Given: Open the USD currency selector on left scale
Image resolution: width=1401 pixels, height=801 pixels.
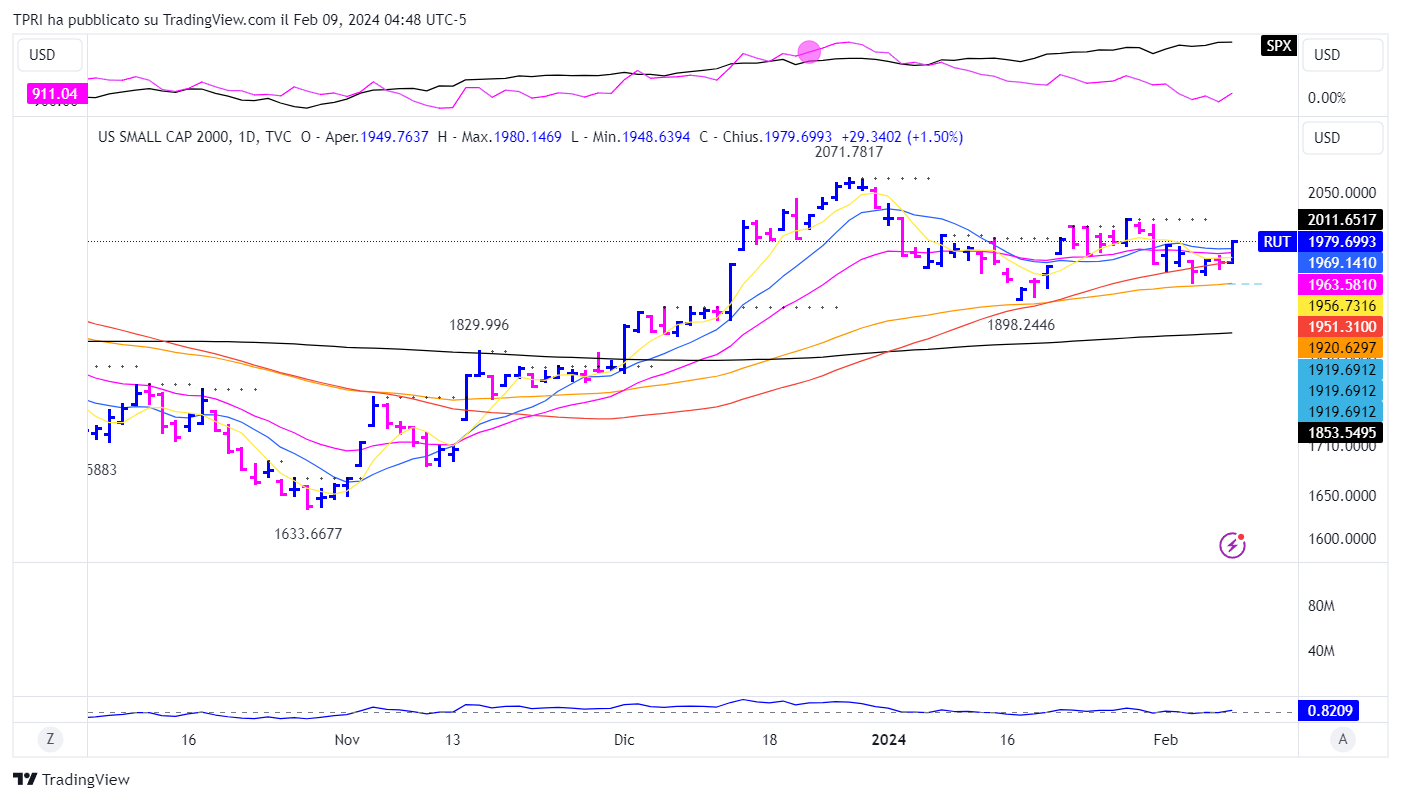Looking at the screenshot, I should point(42,55).
